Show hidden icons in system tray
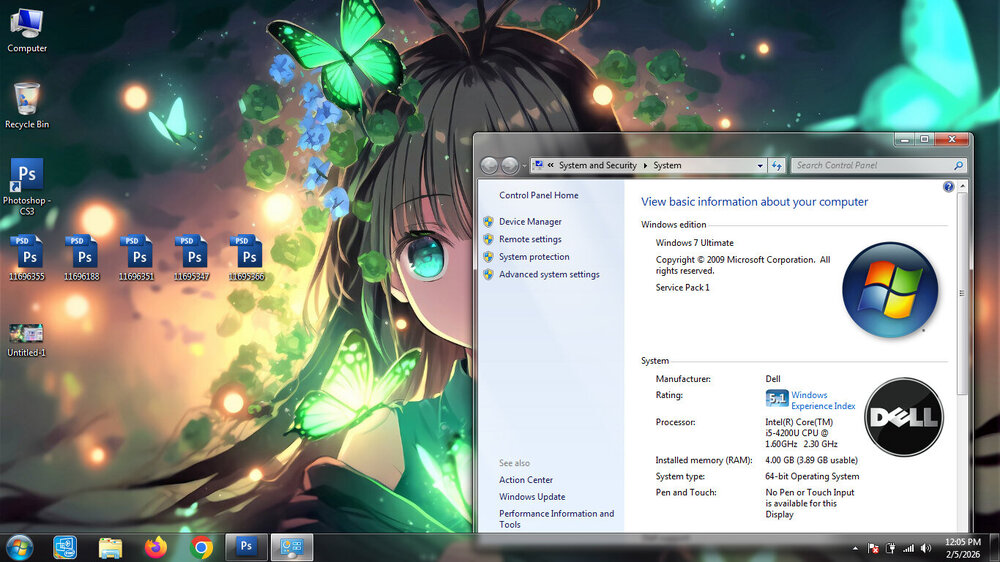This screenshot has width=1000, height=562. [x=856, y=548]
